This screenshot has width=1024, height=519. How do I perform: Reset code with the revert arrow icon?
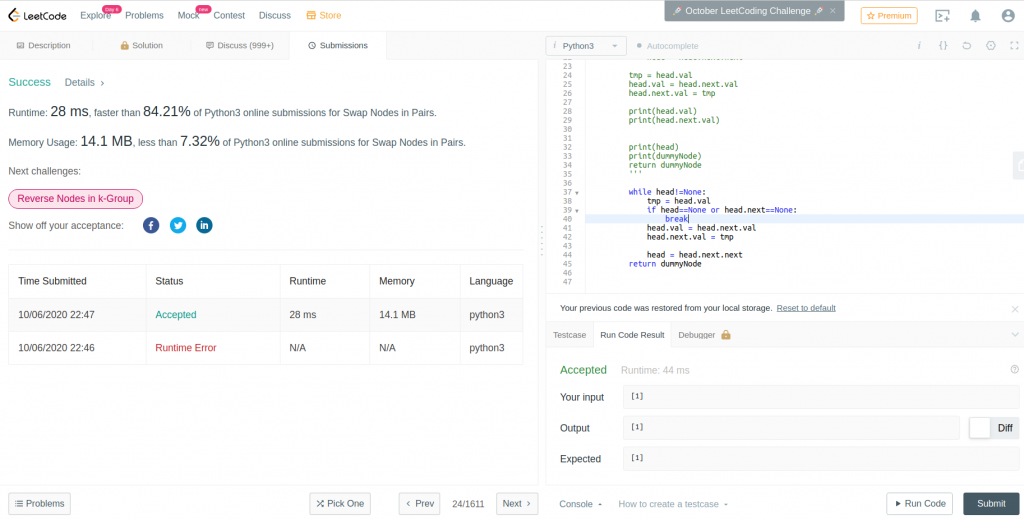pos(967,46)
